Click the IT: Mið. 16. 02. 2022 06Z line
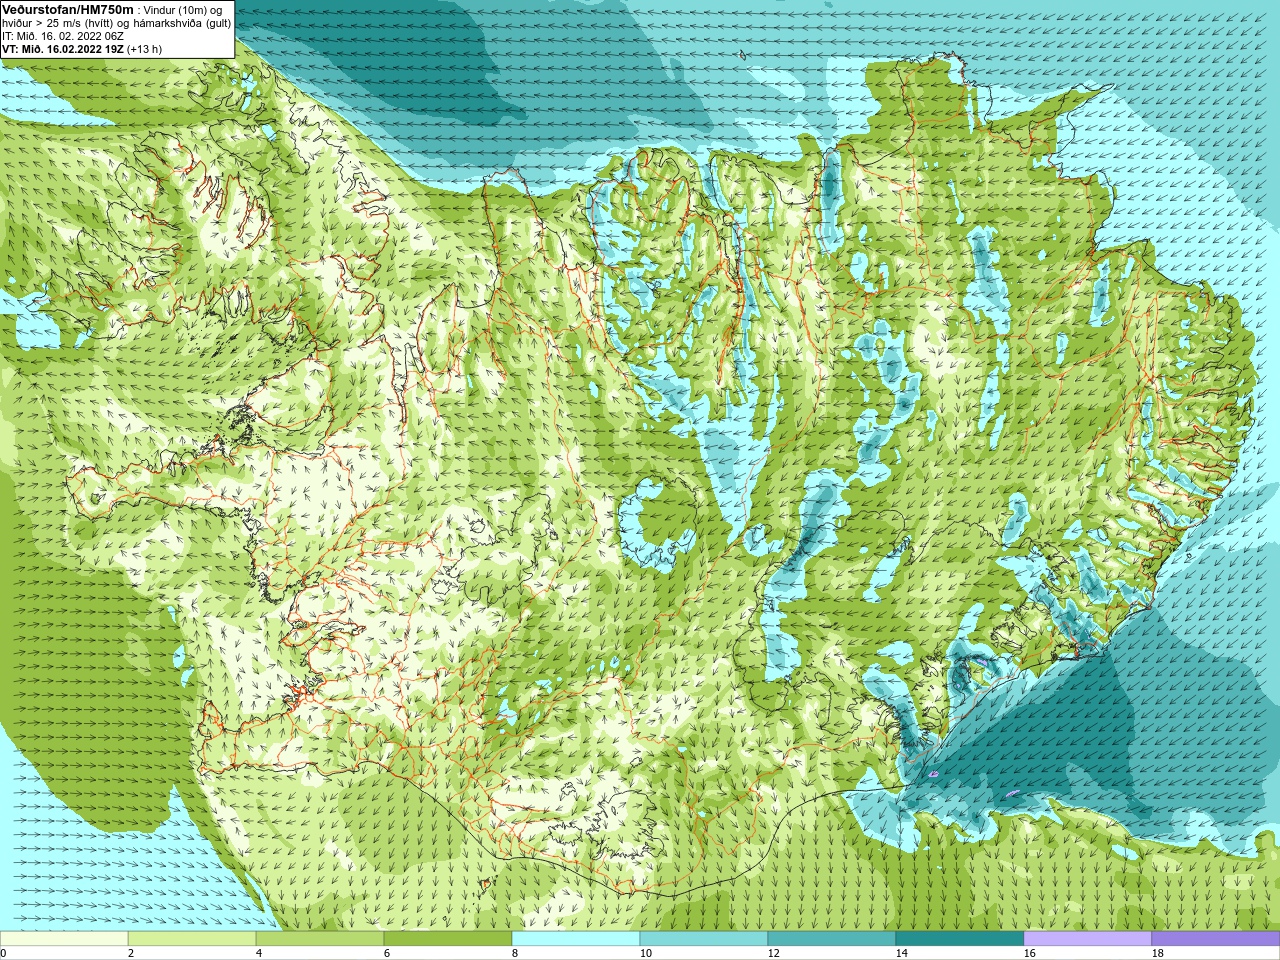The width and height of the screenshot is (1280, 960). tap(63, 36)
